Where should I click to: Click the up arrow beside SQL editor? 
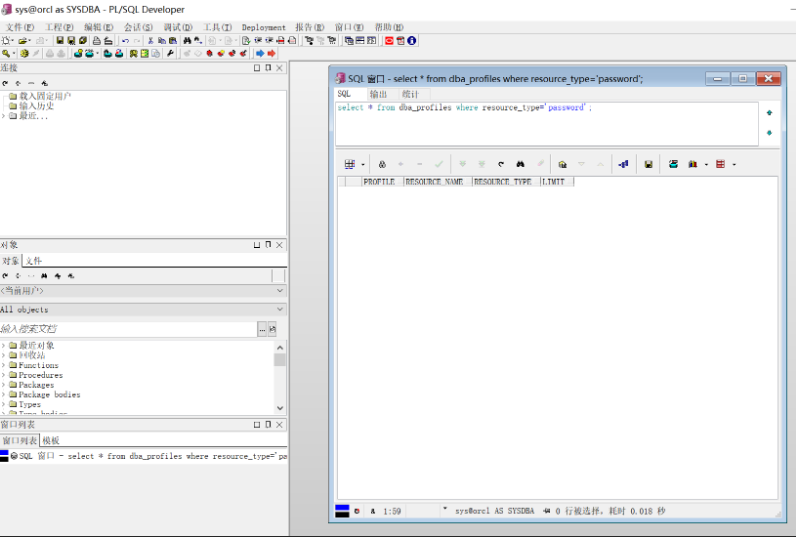pyautogui.click(x=769, y=113)
